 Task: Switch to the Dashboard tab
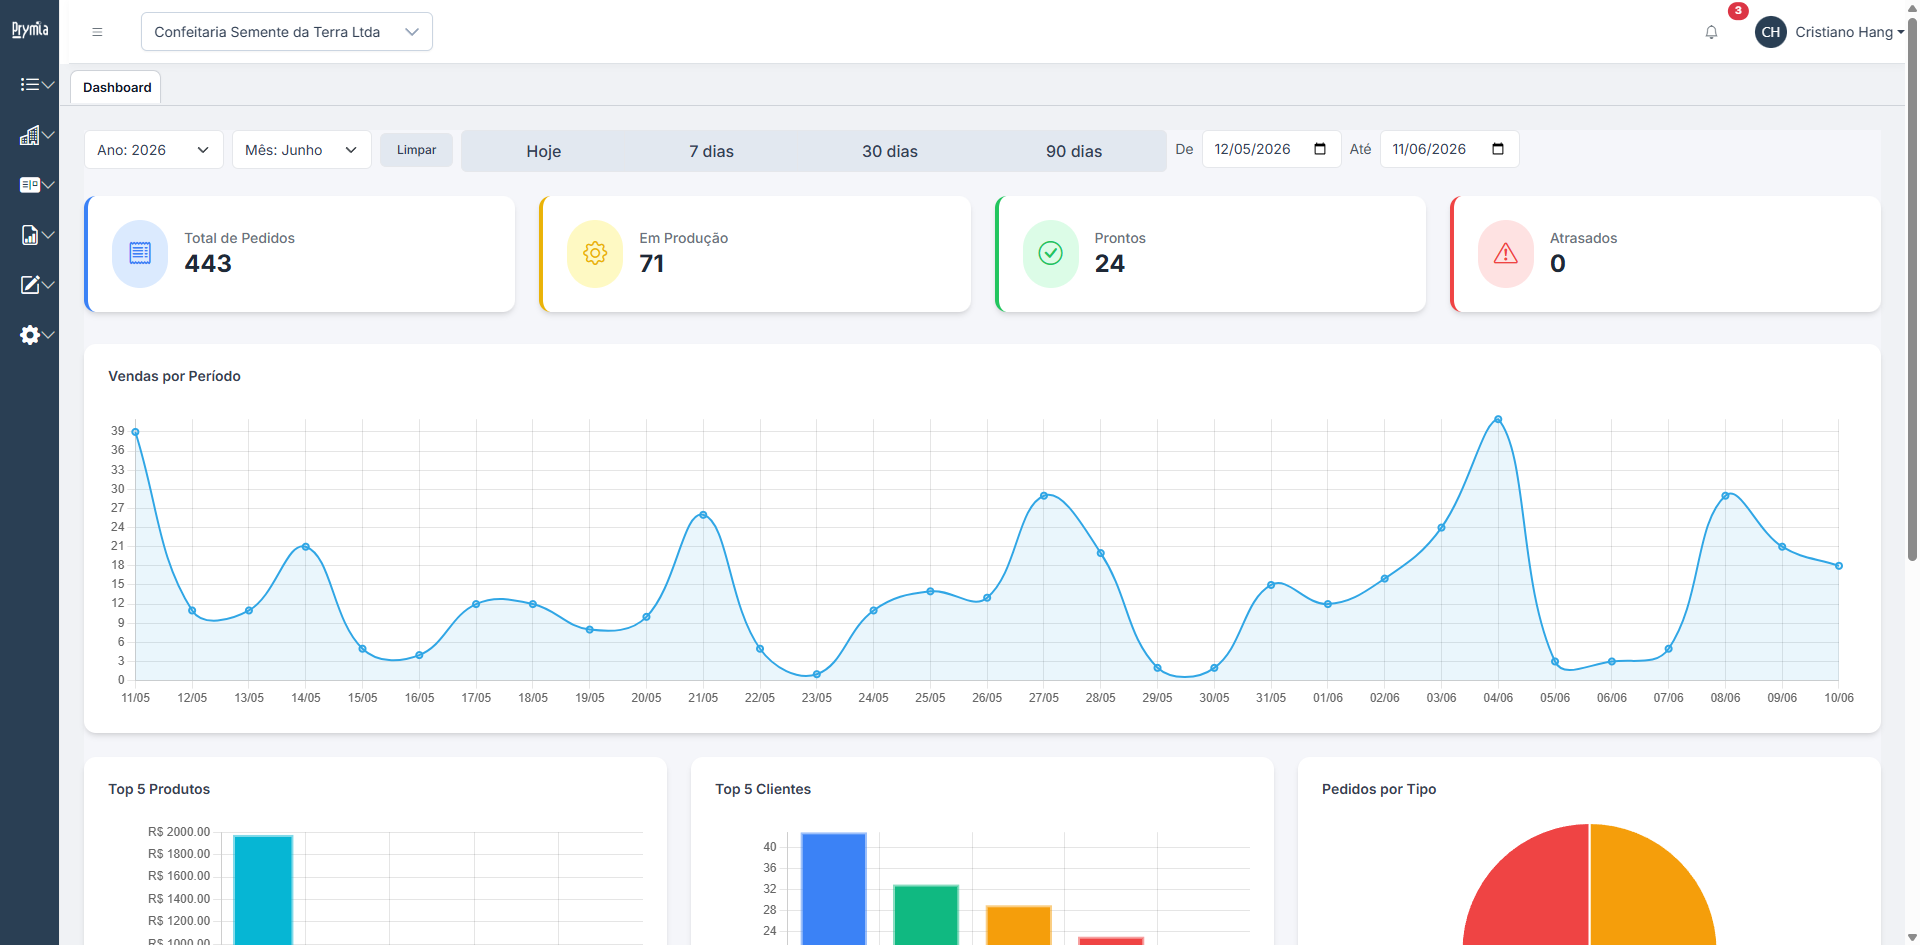point(117,88)
